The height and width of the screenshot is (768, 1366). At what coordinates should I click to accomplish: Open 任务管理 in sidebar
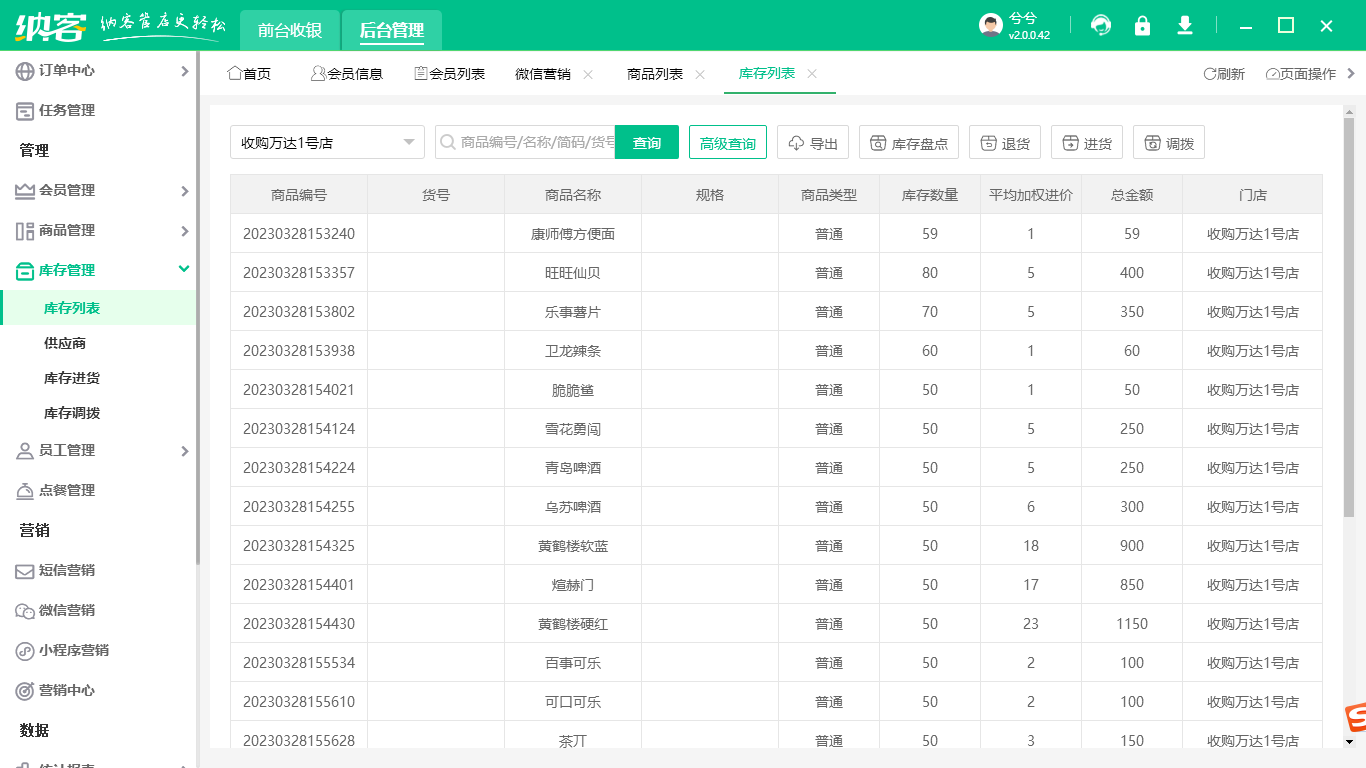coord(67,111)
